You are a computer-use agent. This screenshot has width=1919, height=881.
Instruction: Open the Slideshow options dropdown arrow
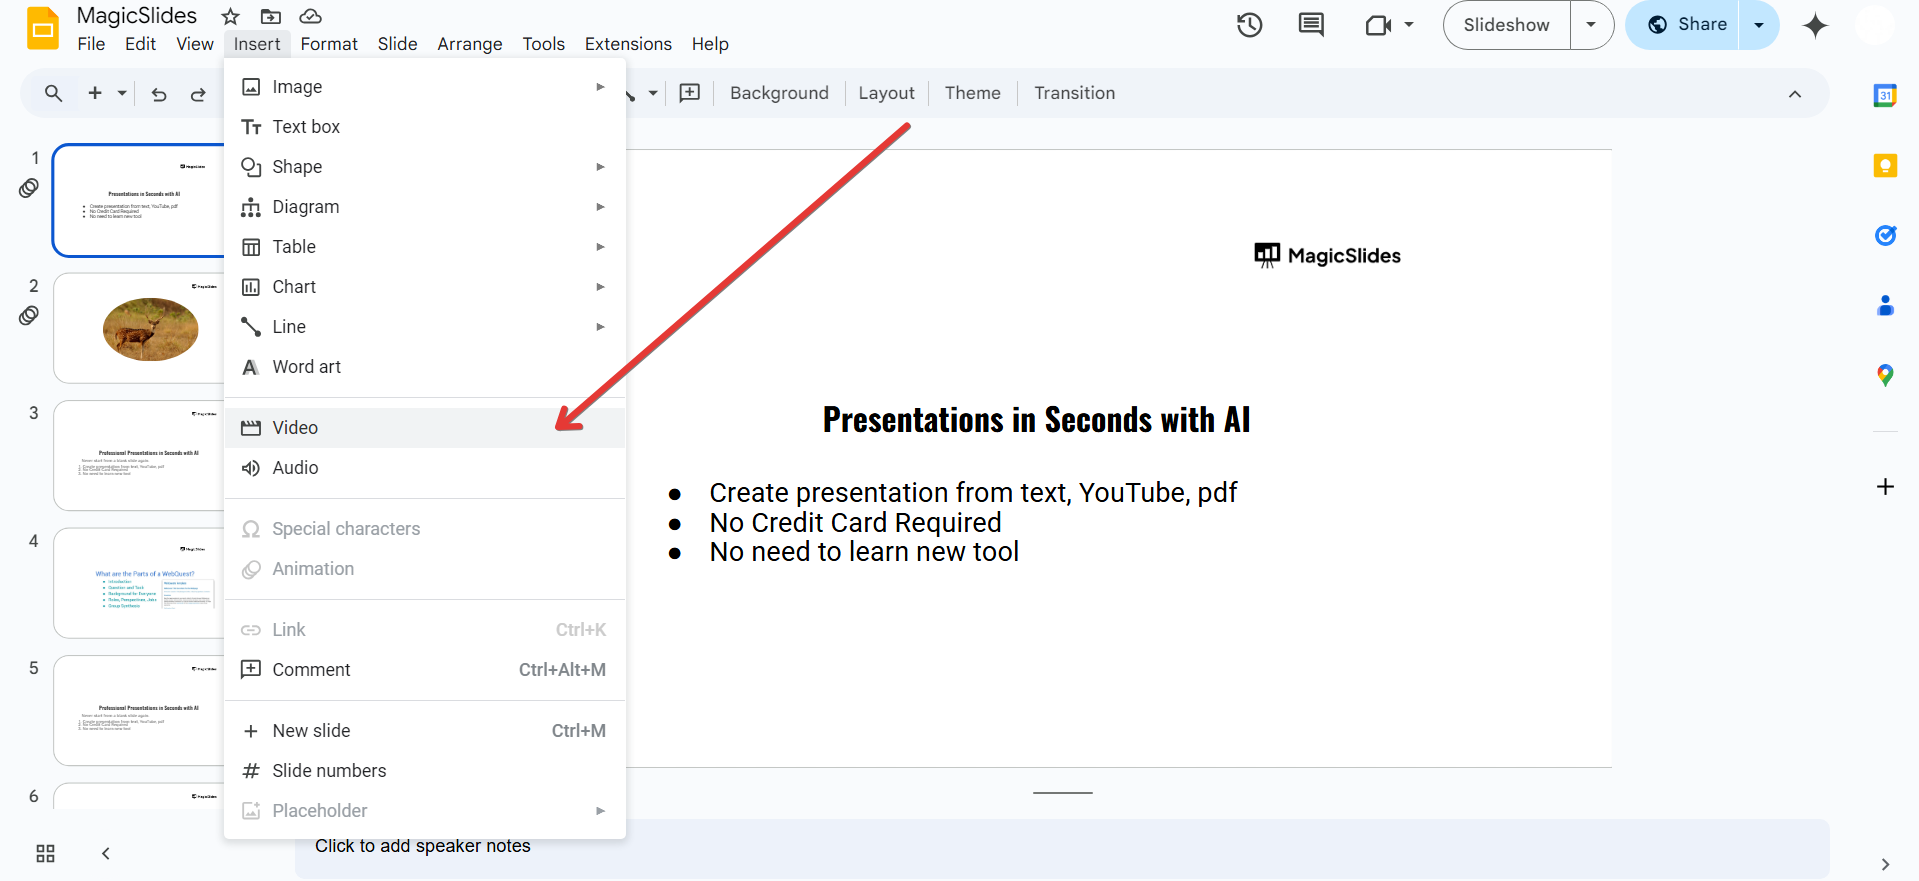(x=1591, y=25)
